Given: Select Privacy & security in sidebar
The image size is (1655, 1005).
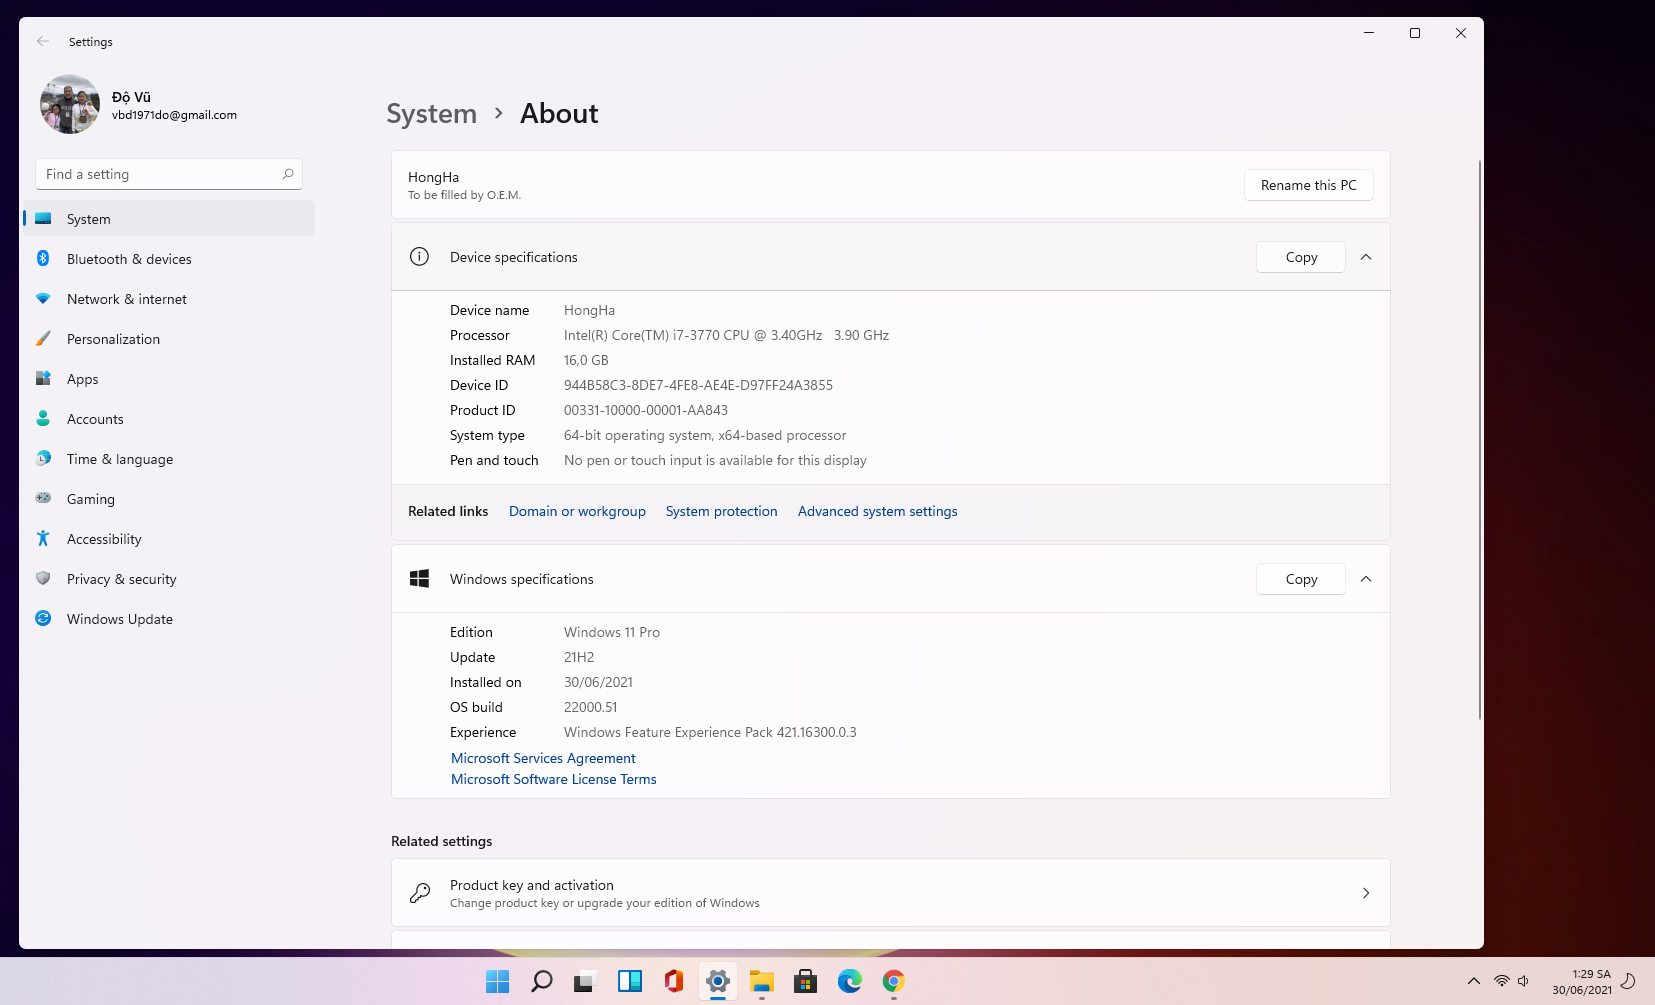Looking at the screenshot, I should (x=168, y=579).
